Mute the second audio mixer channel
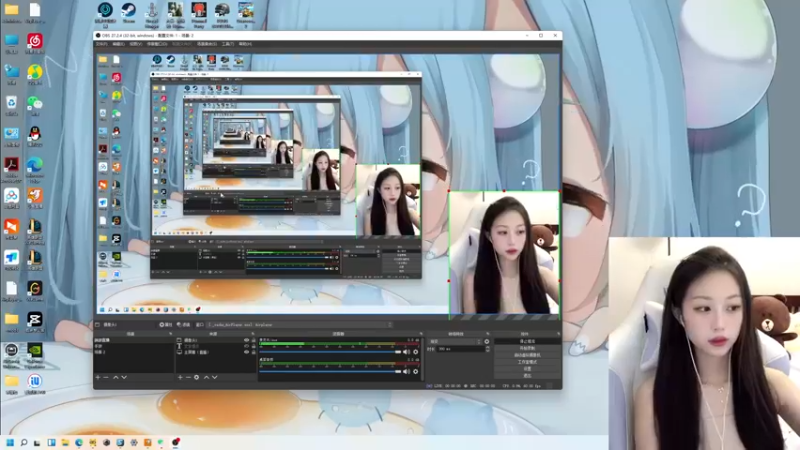Viewport: 800px width, 450px height. [407, 371]
